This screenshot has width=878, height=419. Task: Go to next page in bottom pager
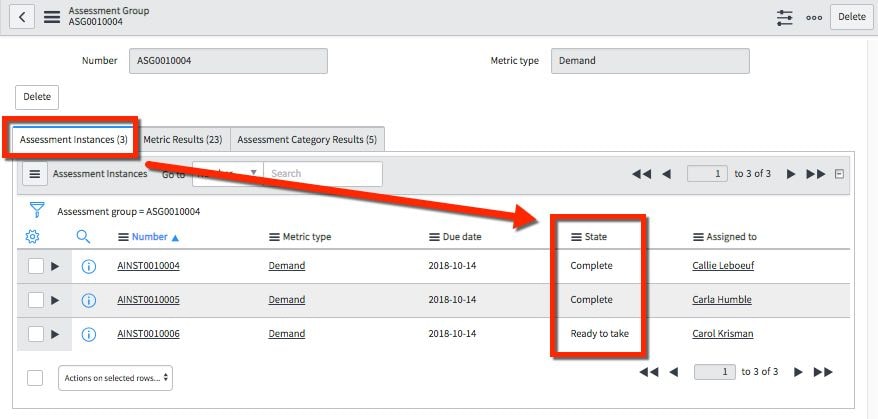pos(798,372)
